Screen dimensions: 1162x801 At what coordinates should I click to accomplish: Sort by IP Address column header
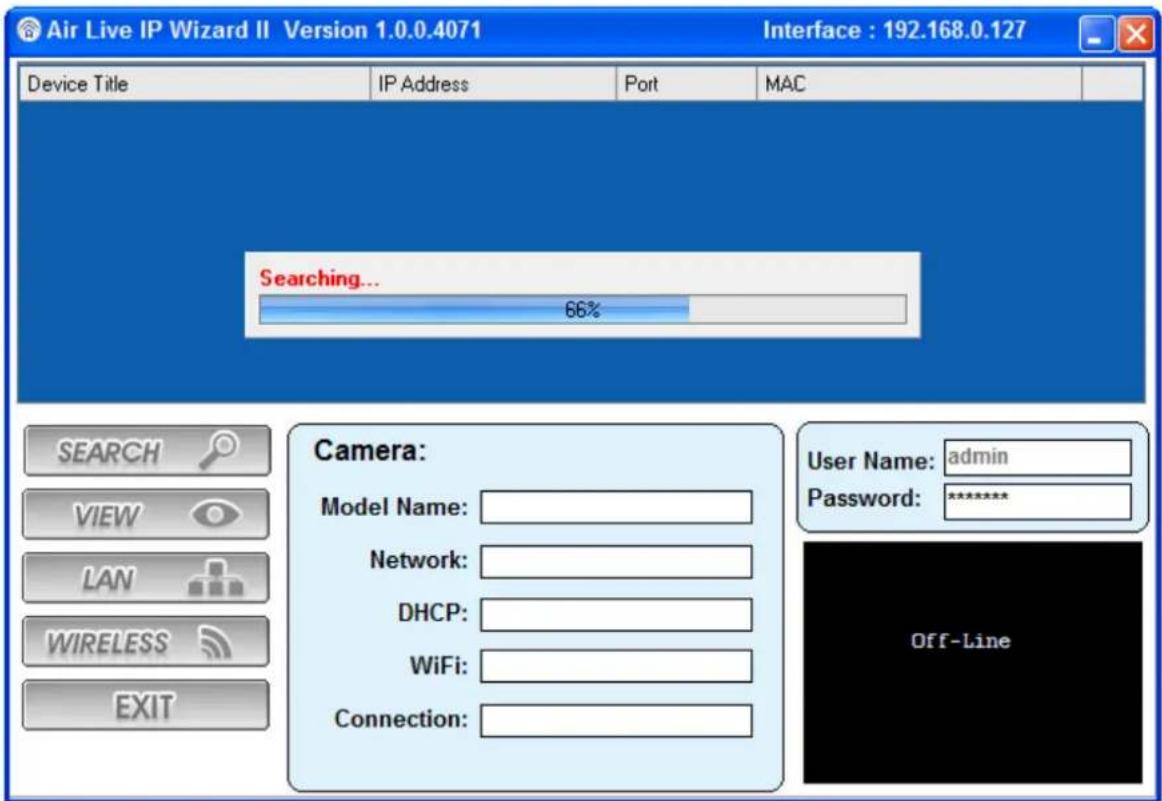click(x=493, y=84)
